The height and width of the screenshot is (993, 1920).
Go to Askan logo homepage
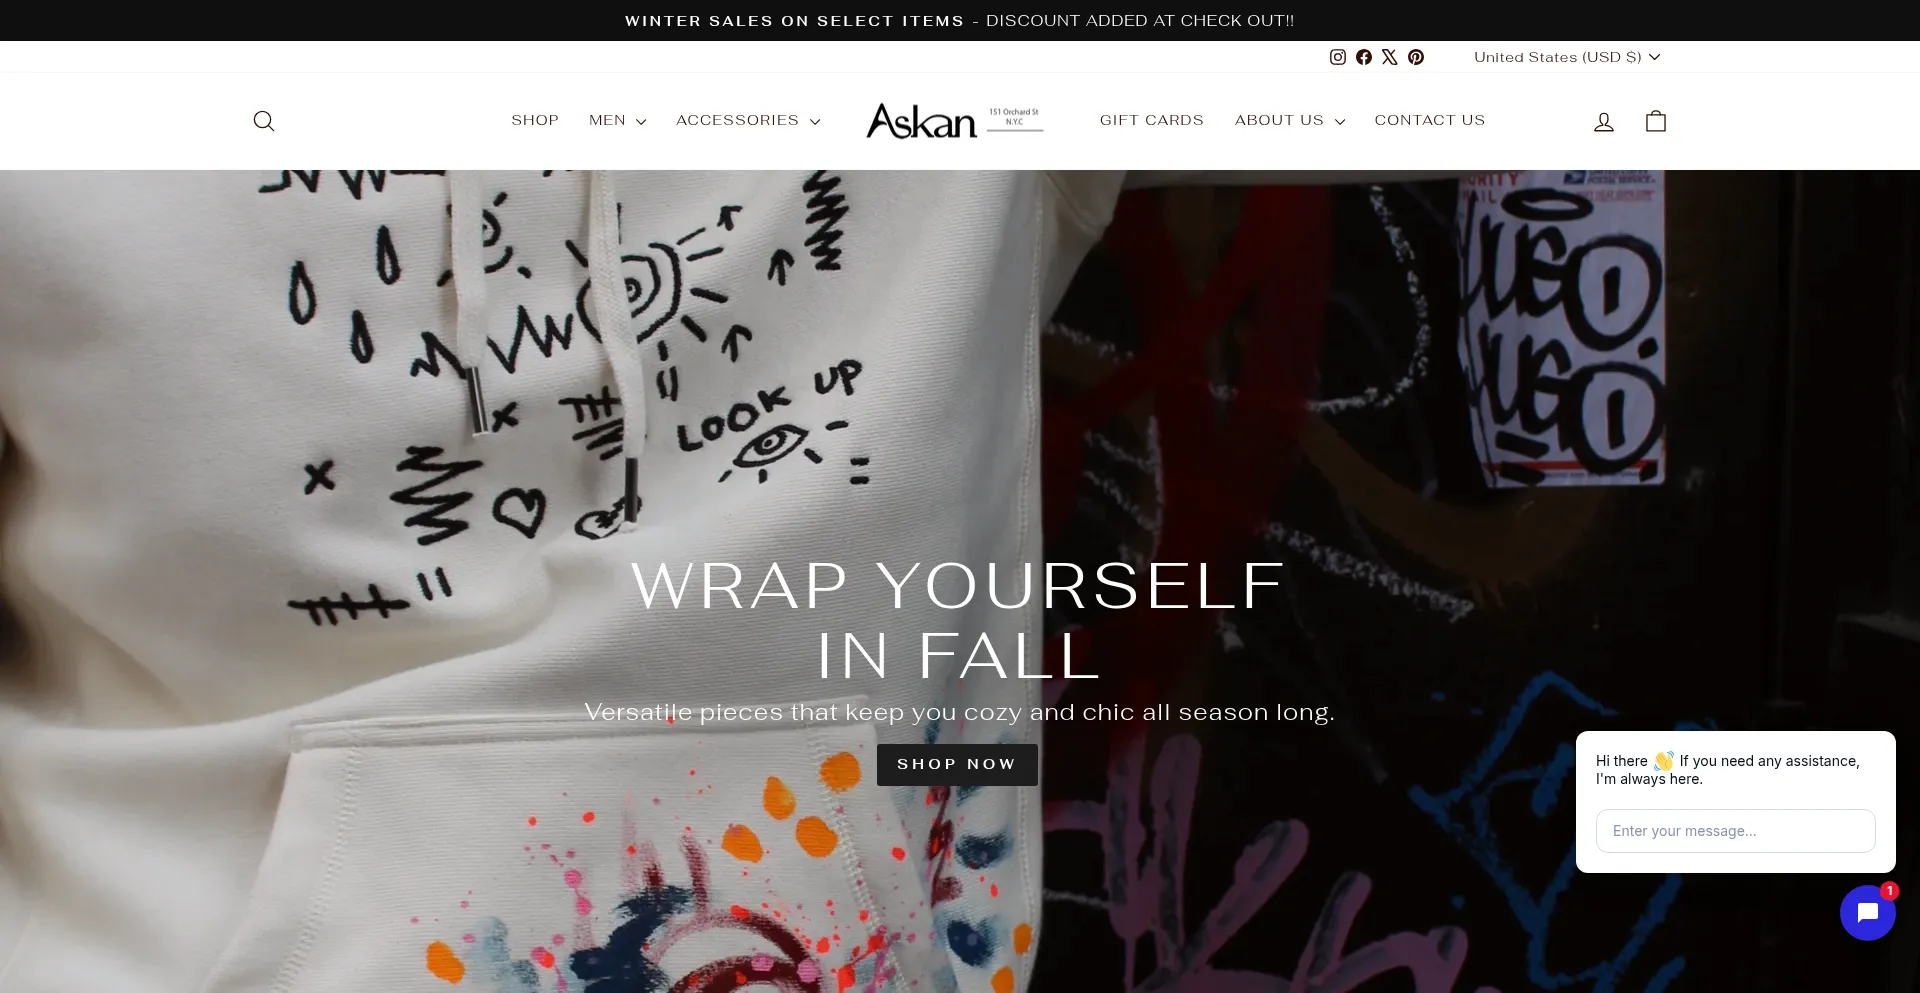coord(955,120)
